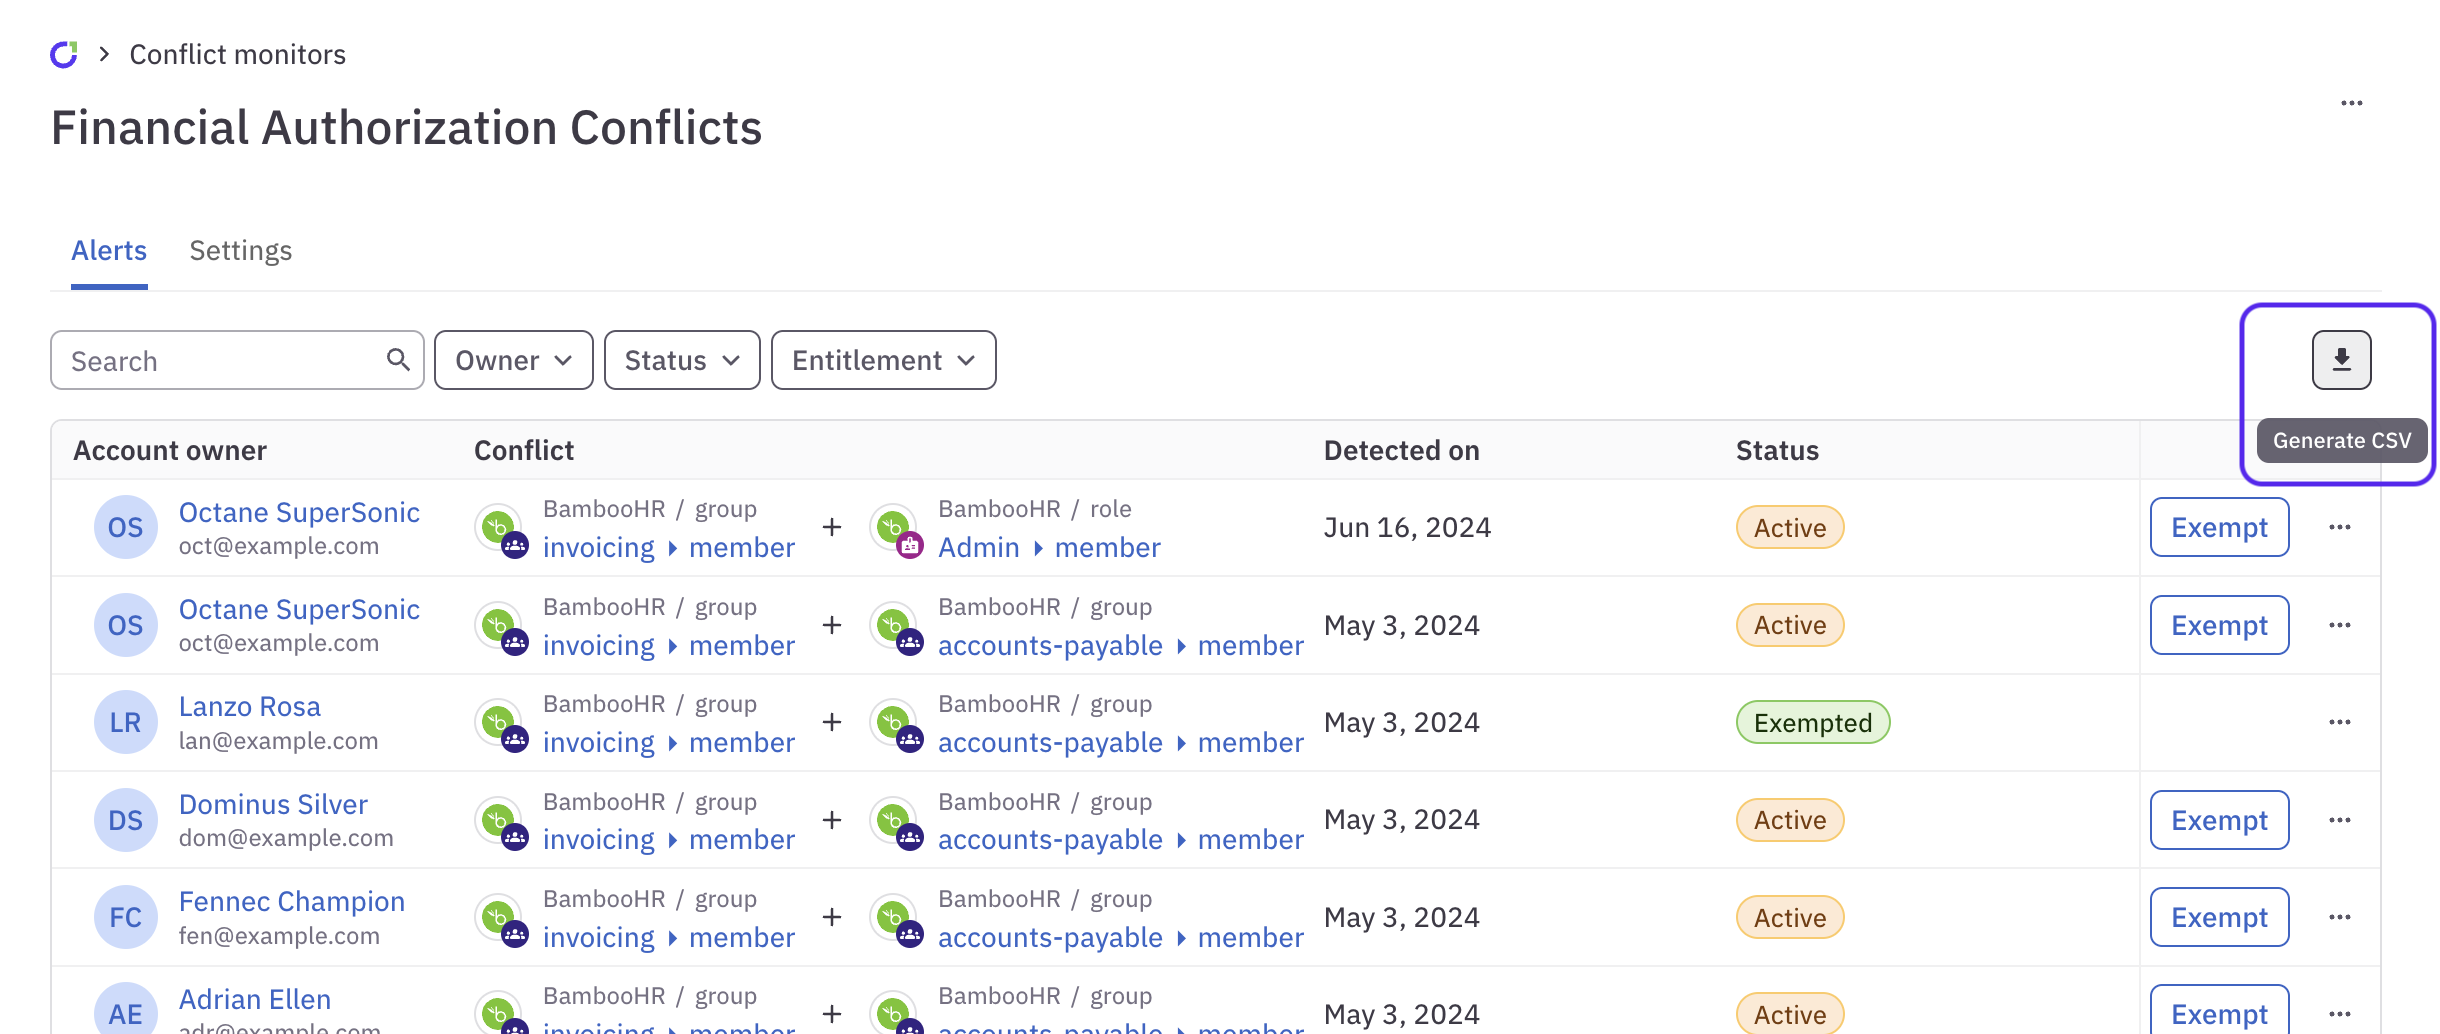The image size is (2440, 1034).
Task: Select the Alerts tab
Action: pyautogui.click(x=108, y=250)
